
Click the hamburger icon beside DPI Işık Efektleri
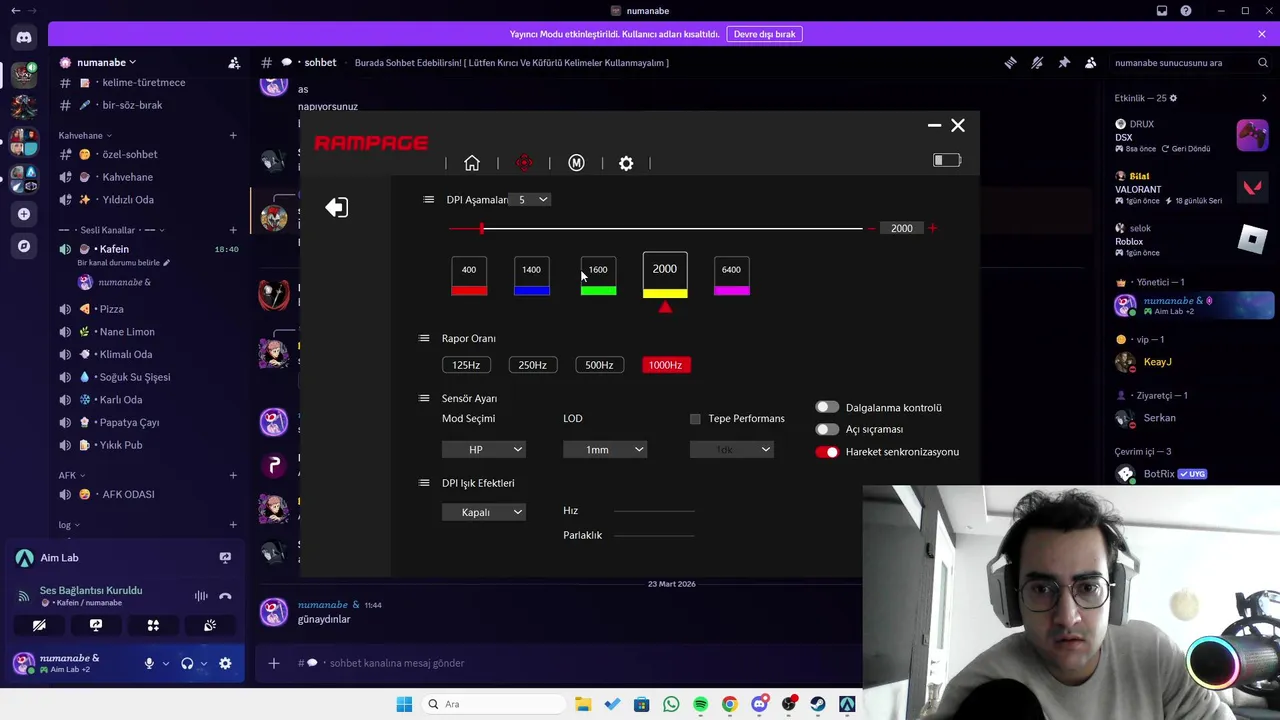(424, 482)
